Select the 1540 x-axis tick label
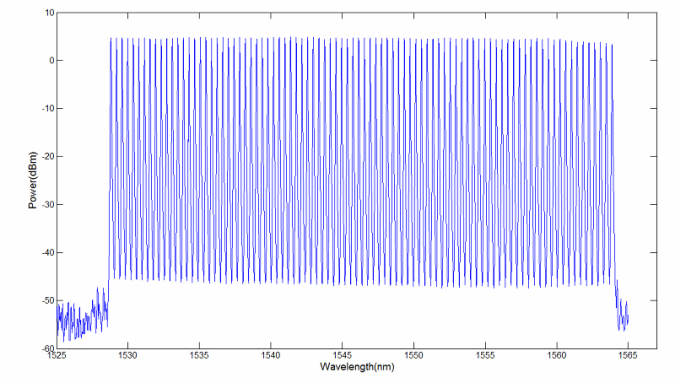 click(271, 356)
